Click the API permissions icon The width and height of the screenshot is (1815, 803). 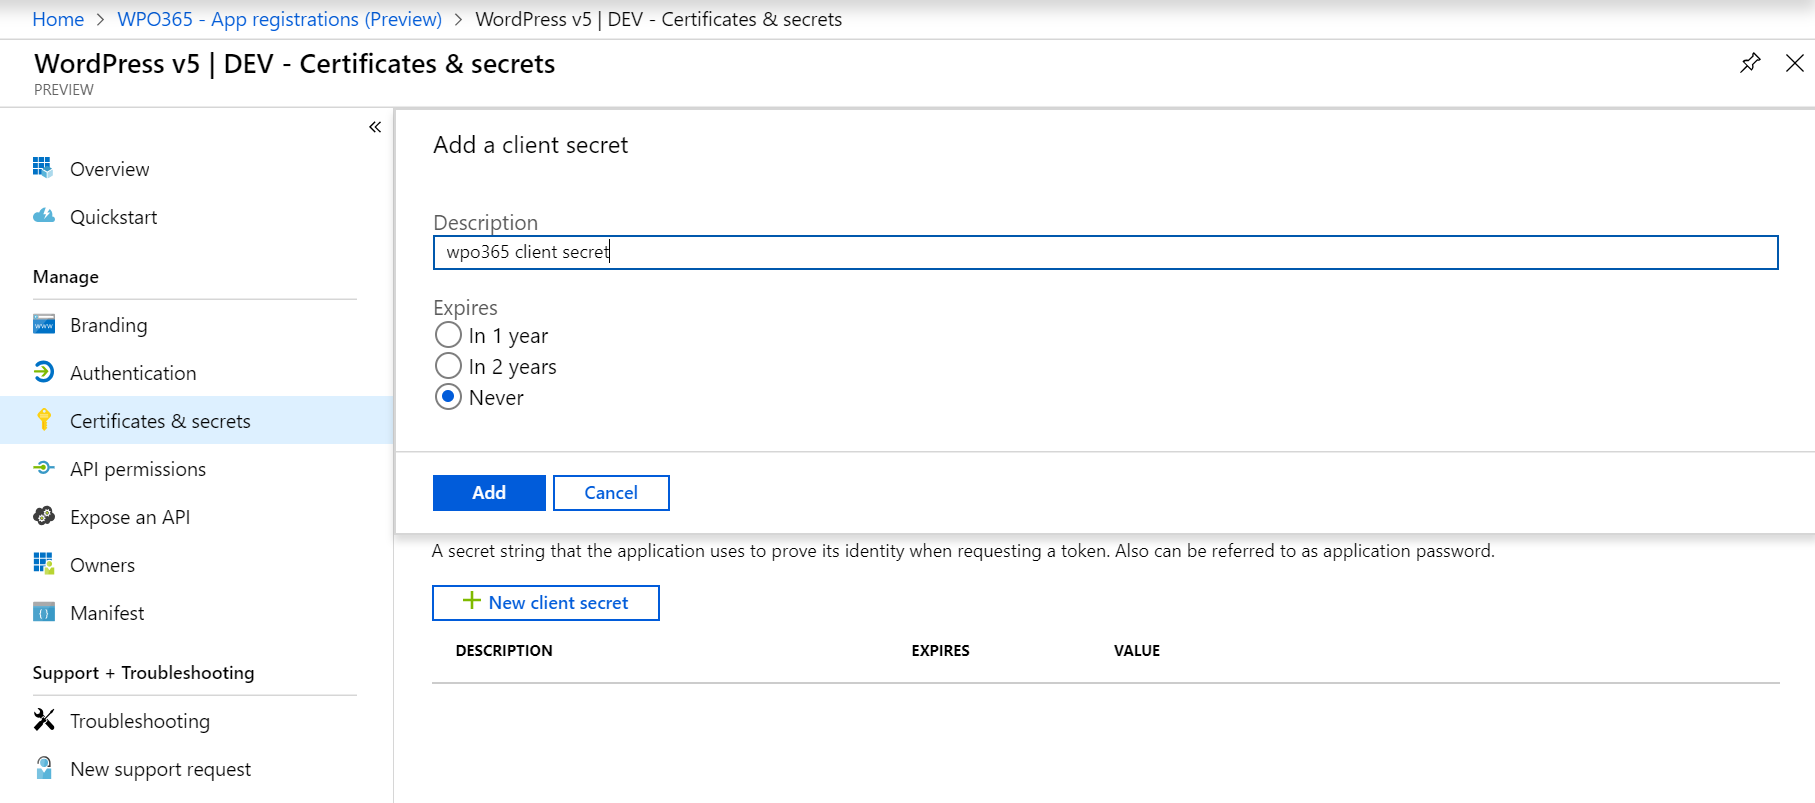(x=44, y=467)
